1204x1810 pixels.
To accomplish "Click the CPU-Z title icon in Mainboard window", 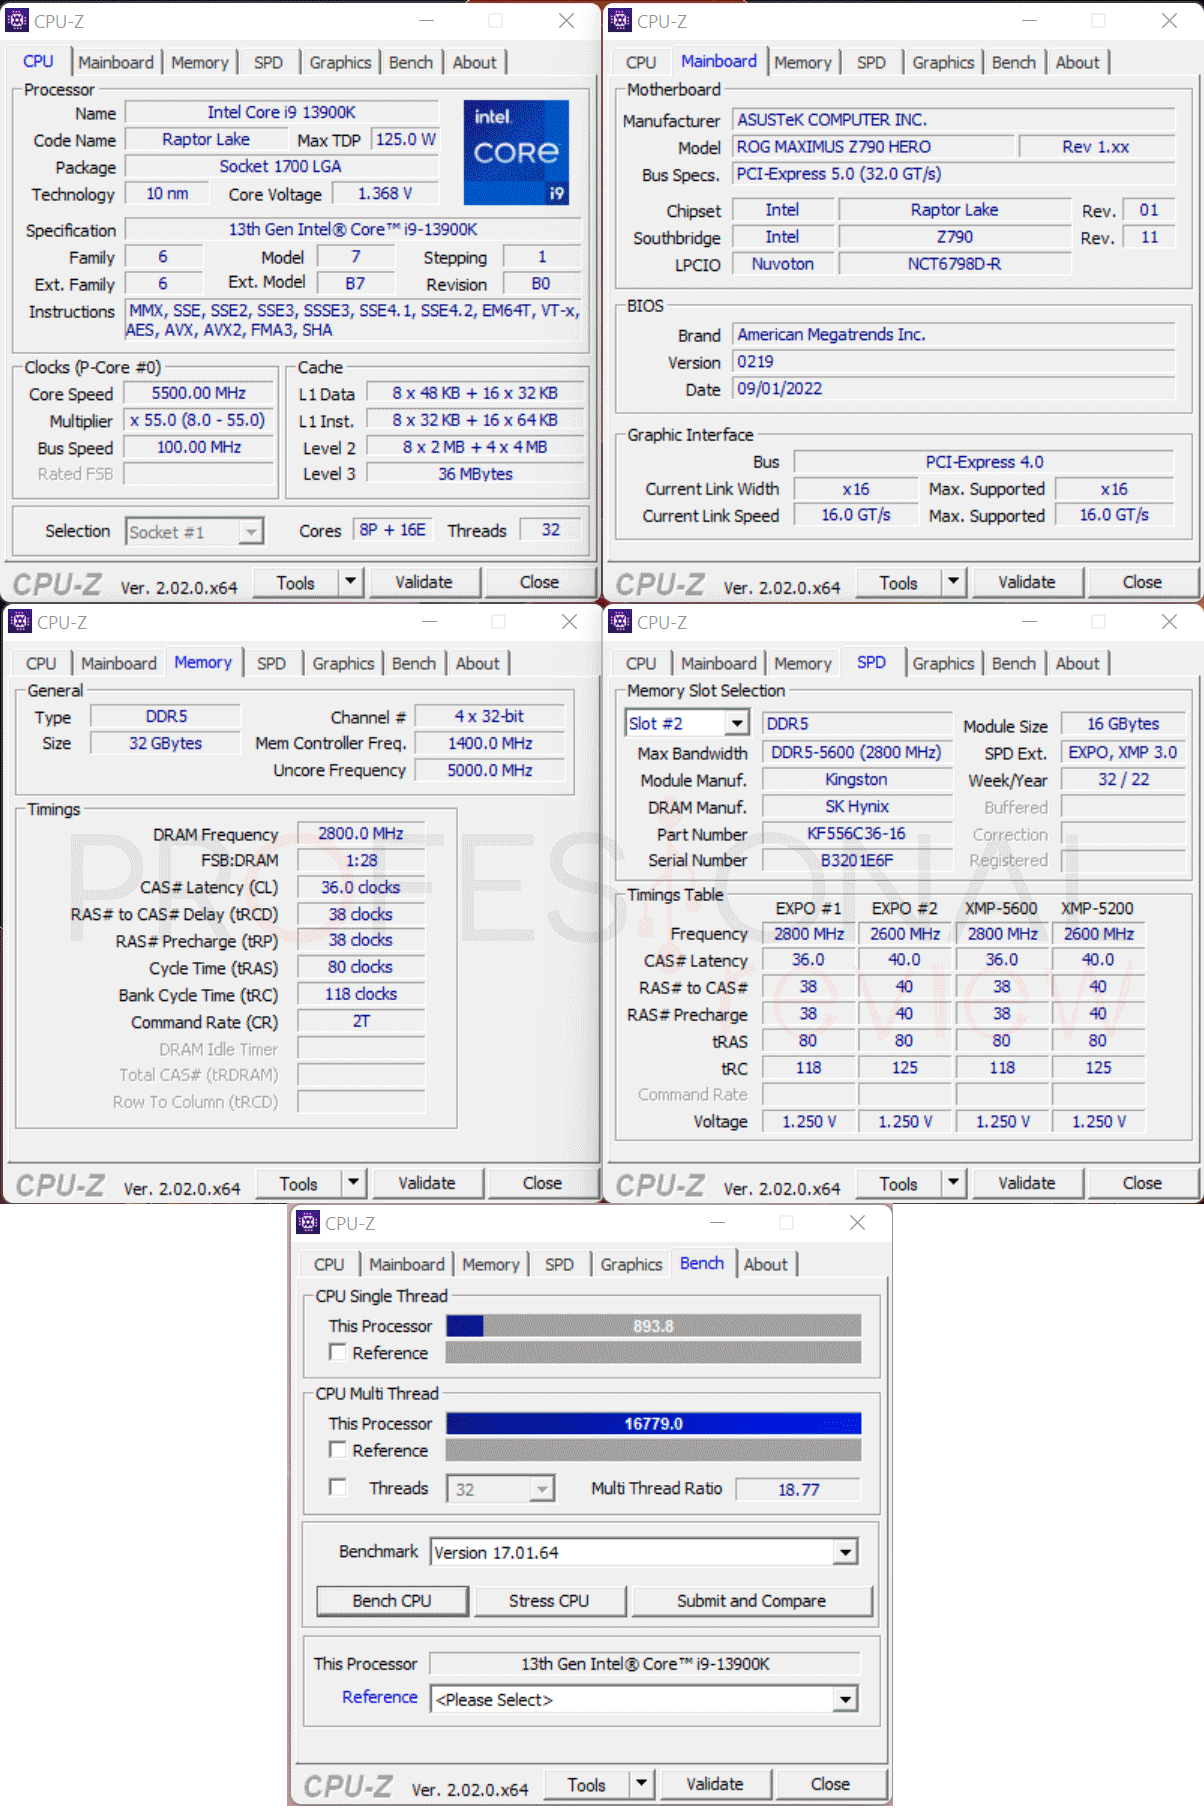I will point(620,20).
